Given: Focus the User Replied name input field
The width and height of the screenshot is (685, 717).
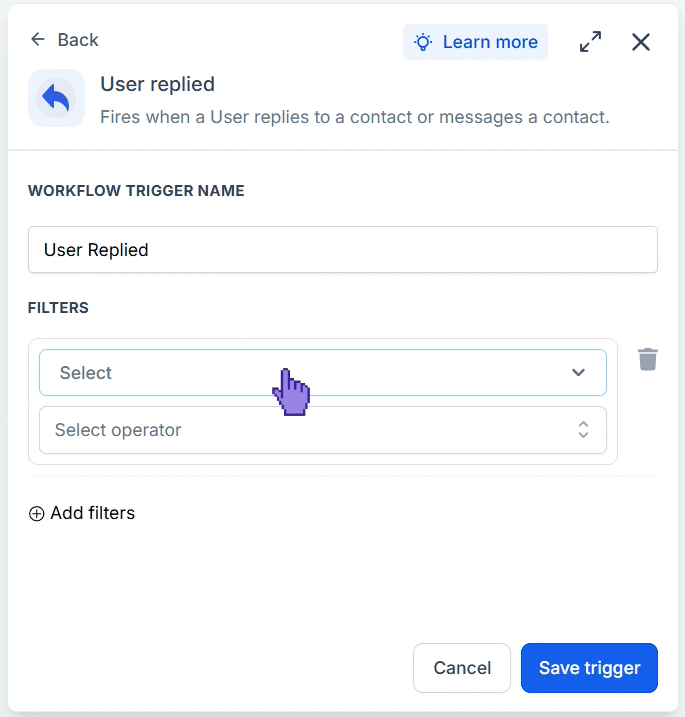Looking at the screenshot, I should point(342,250).
